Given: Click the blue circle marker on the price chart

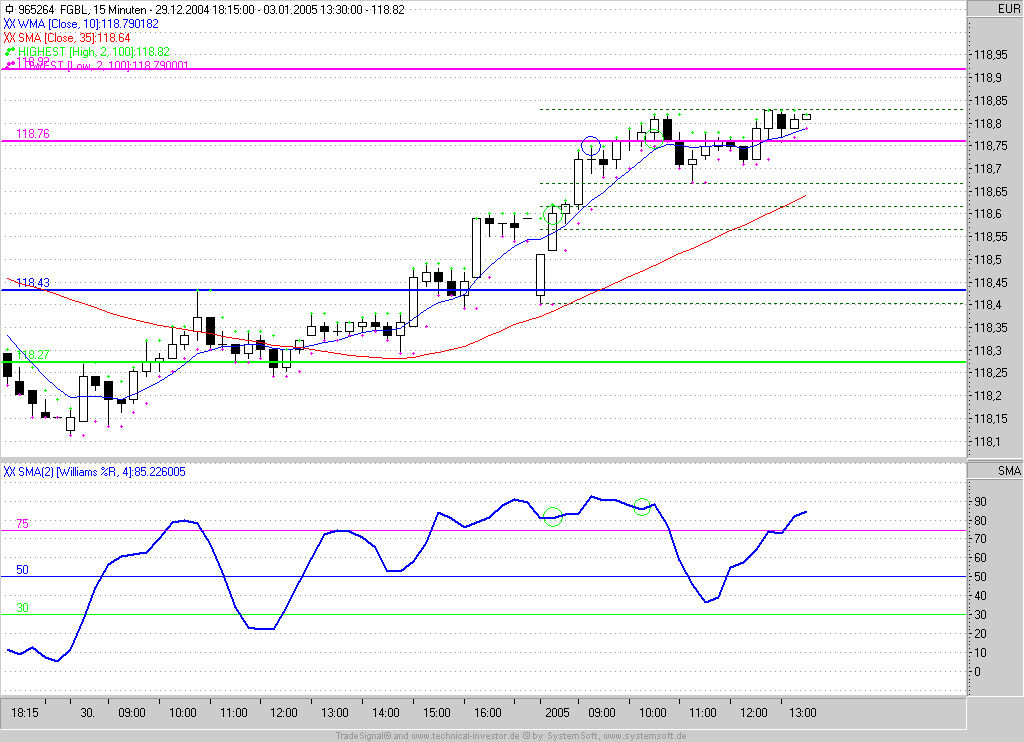Looking at the screenshot, I should pos(590,145).
